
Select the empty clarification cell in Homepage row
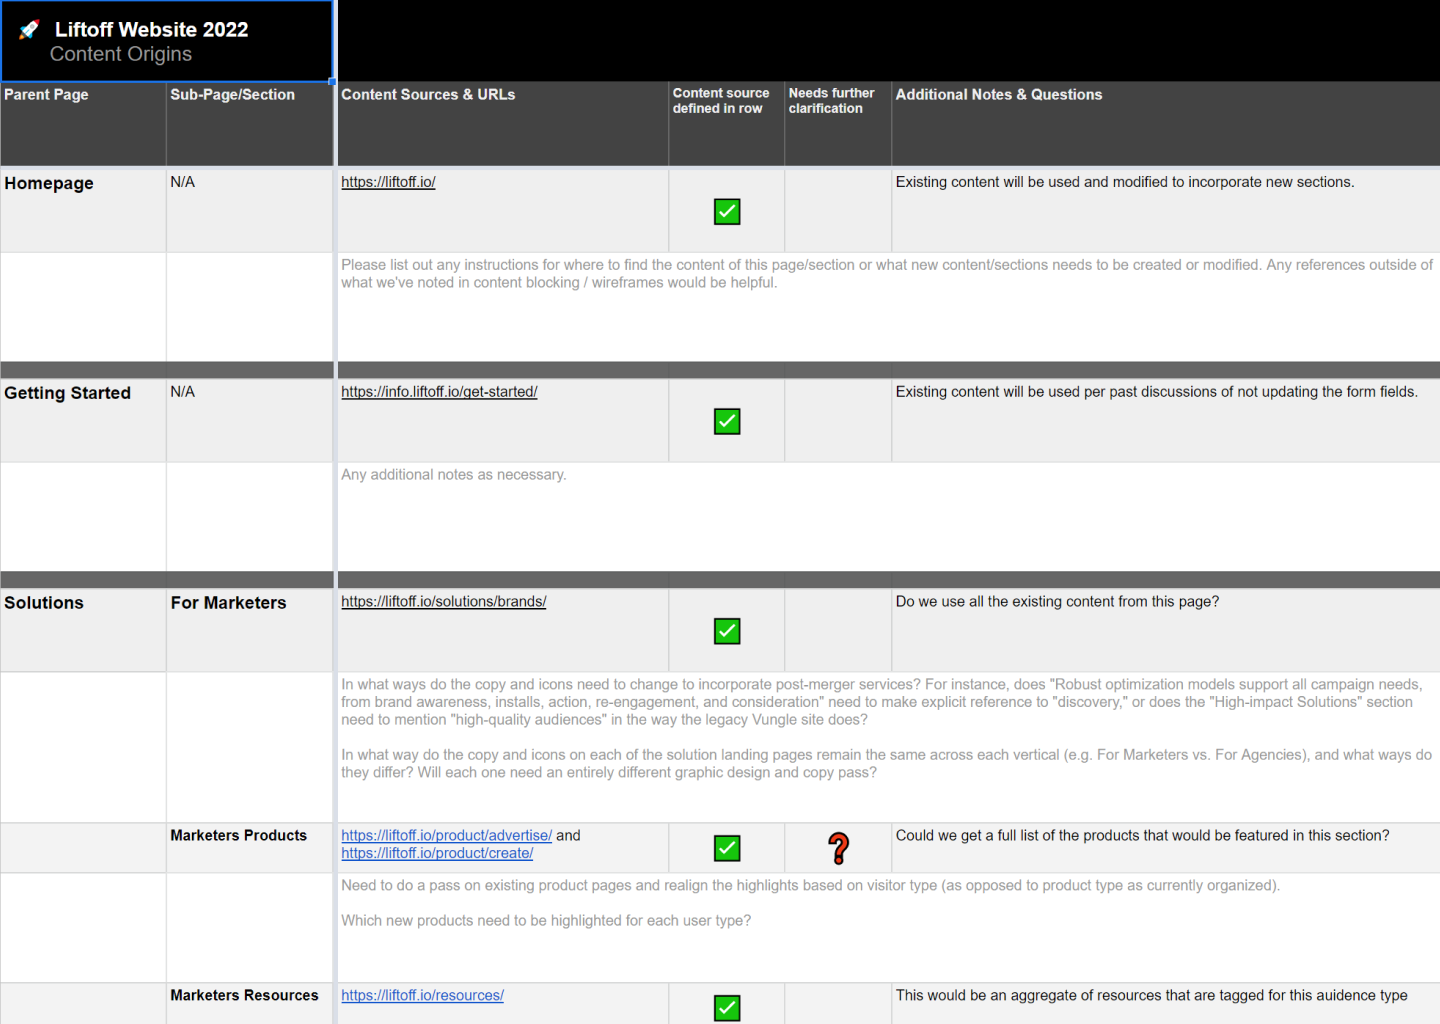pos(838,210)
